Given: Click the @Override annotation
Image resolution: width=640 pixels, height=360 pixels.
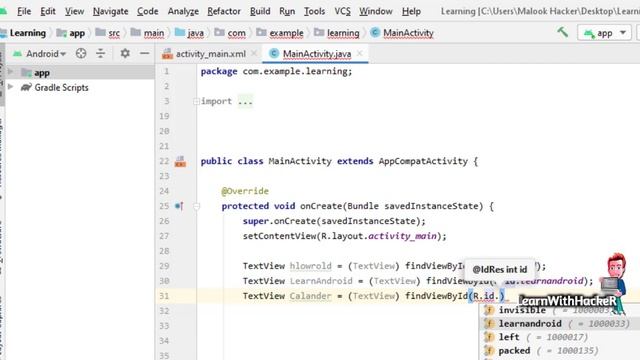Looking at the screenshot, I should point(245,191).
